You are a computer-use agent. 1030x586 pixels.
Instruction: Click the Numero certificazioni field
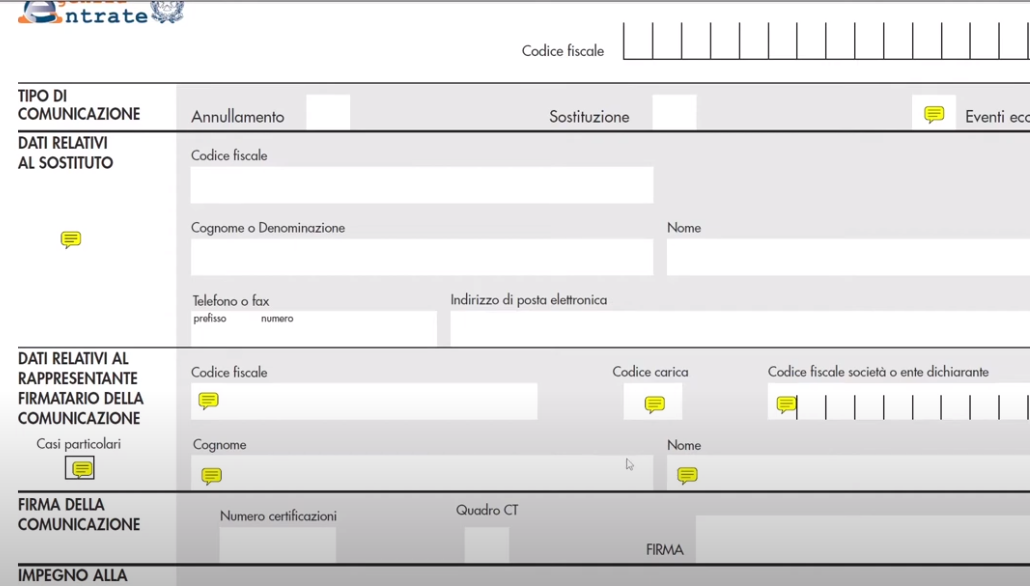tap(277, 545)
